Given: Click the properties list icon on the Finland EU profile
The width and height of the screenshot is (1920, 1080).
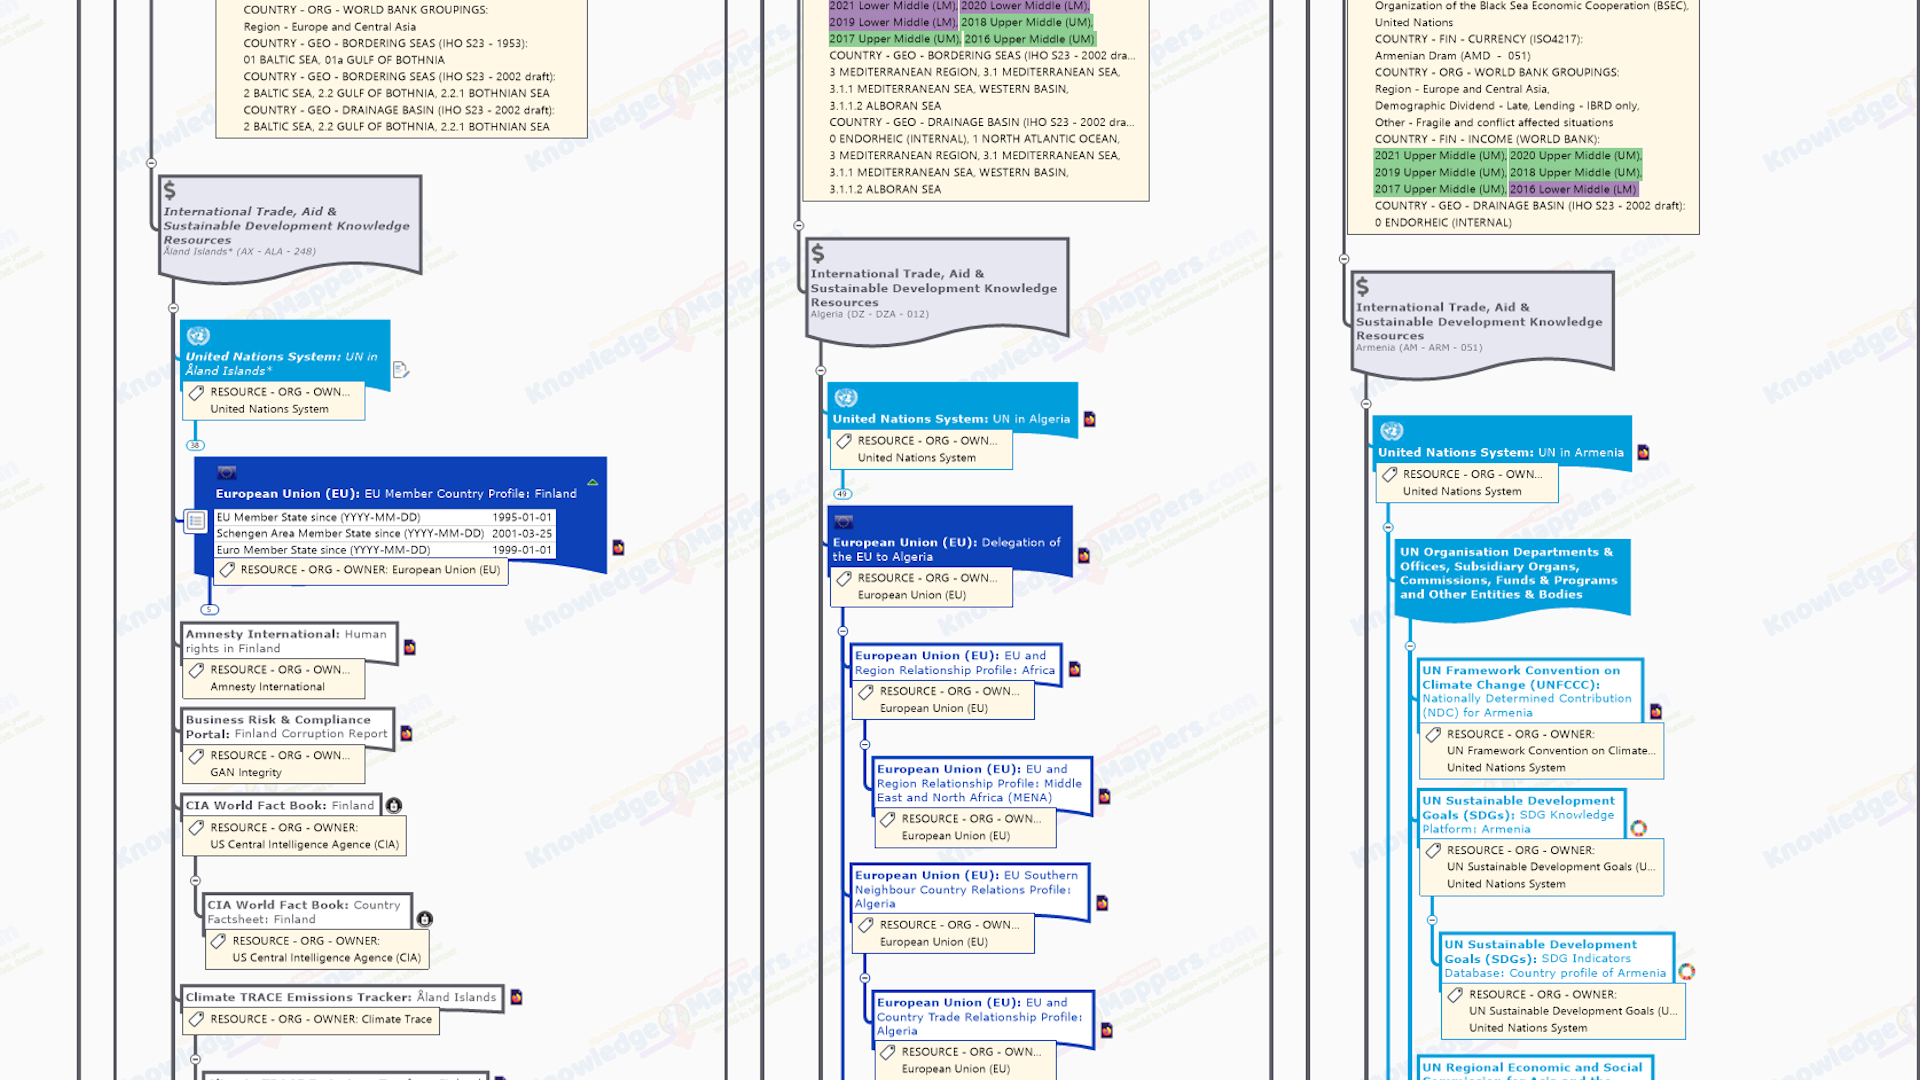Looking at the screenshot, I should click(196, 521).
